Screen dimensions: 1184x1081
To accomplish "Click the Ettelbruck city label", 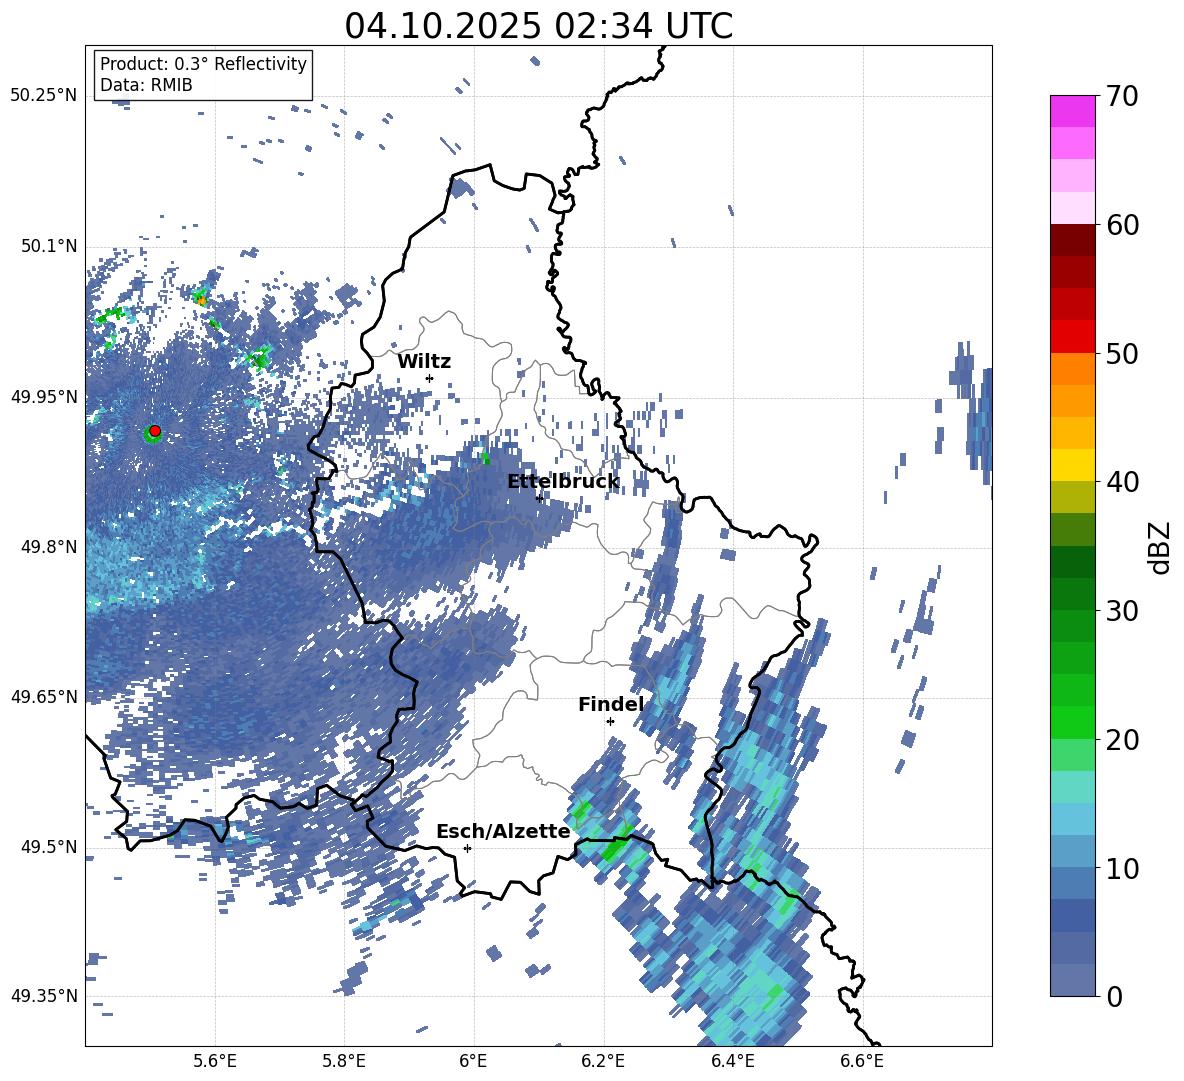I will [x=563, y=481].
